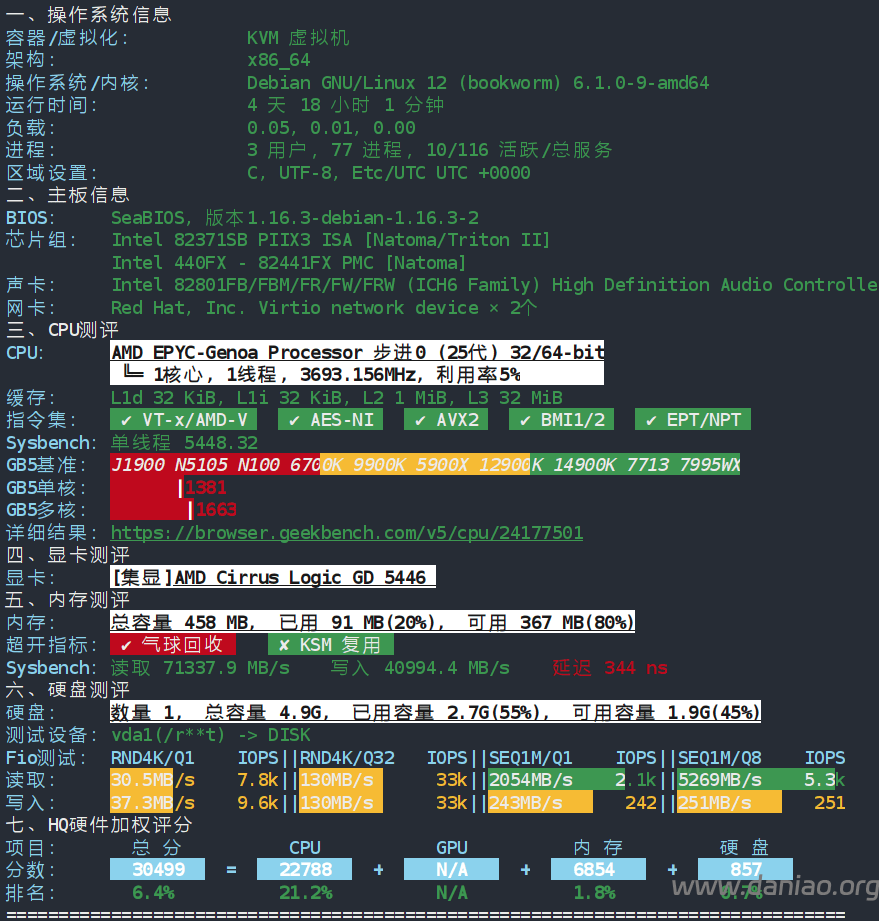Click the CPU score 22788 box
879x921 pixels.
coord(304,870)
